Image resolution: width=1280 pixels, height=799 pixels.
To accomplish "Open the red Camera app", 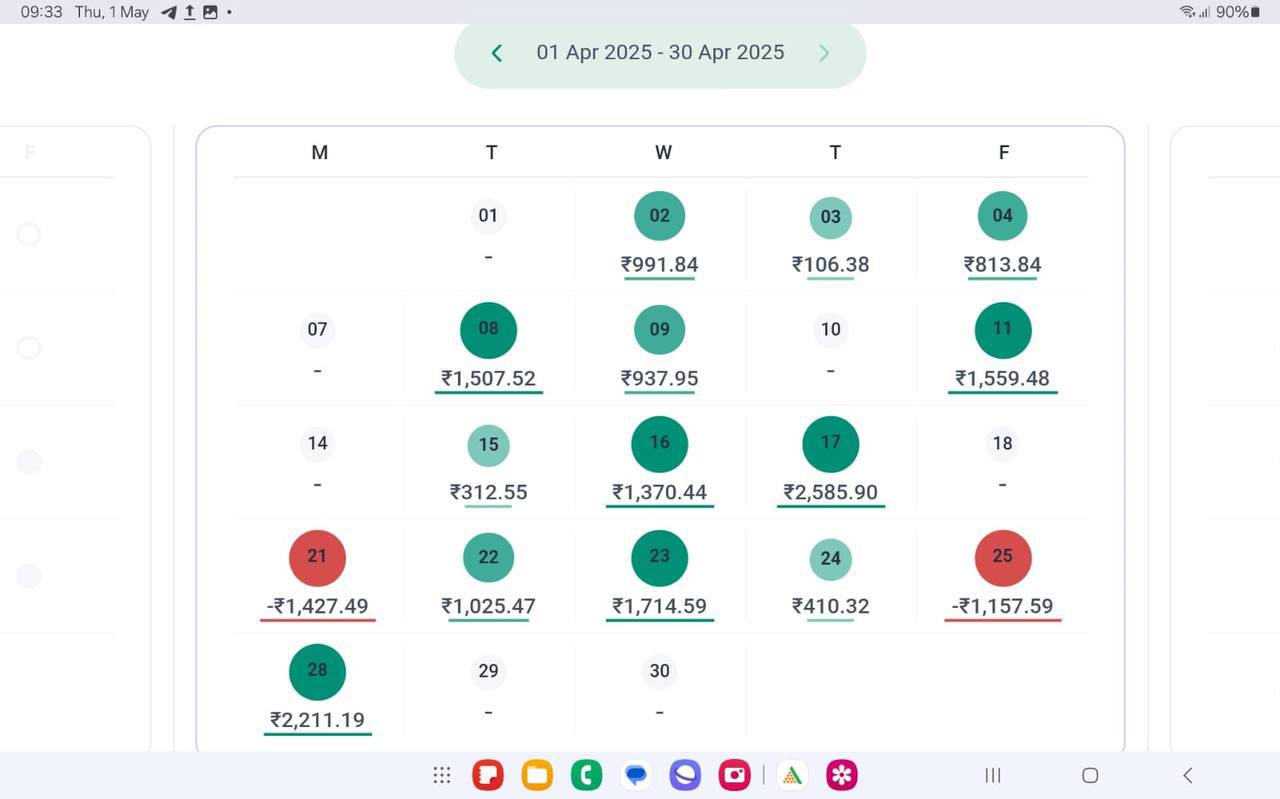I will pyautogui.click(x=735, y=775).
